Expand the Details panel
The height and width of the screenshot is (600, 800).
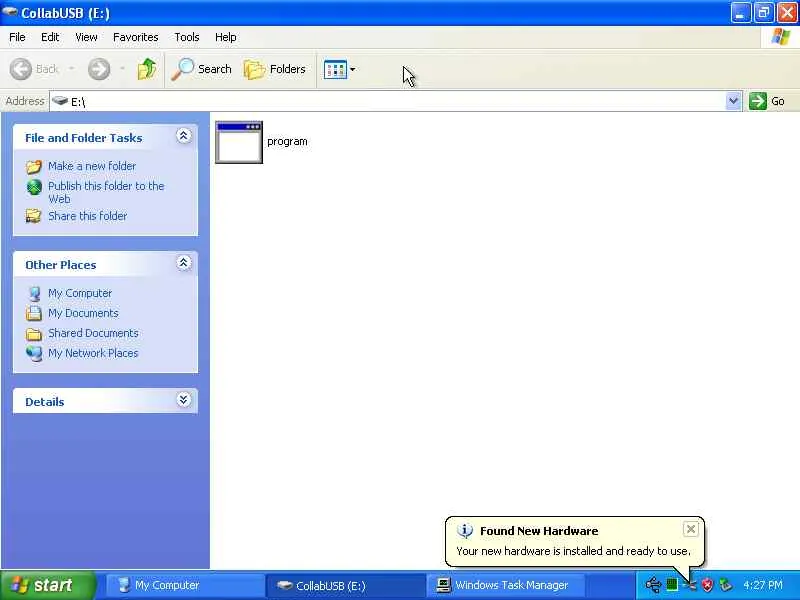click(x=184, y=399)
